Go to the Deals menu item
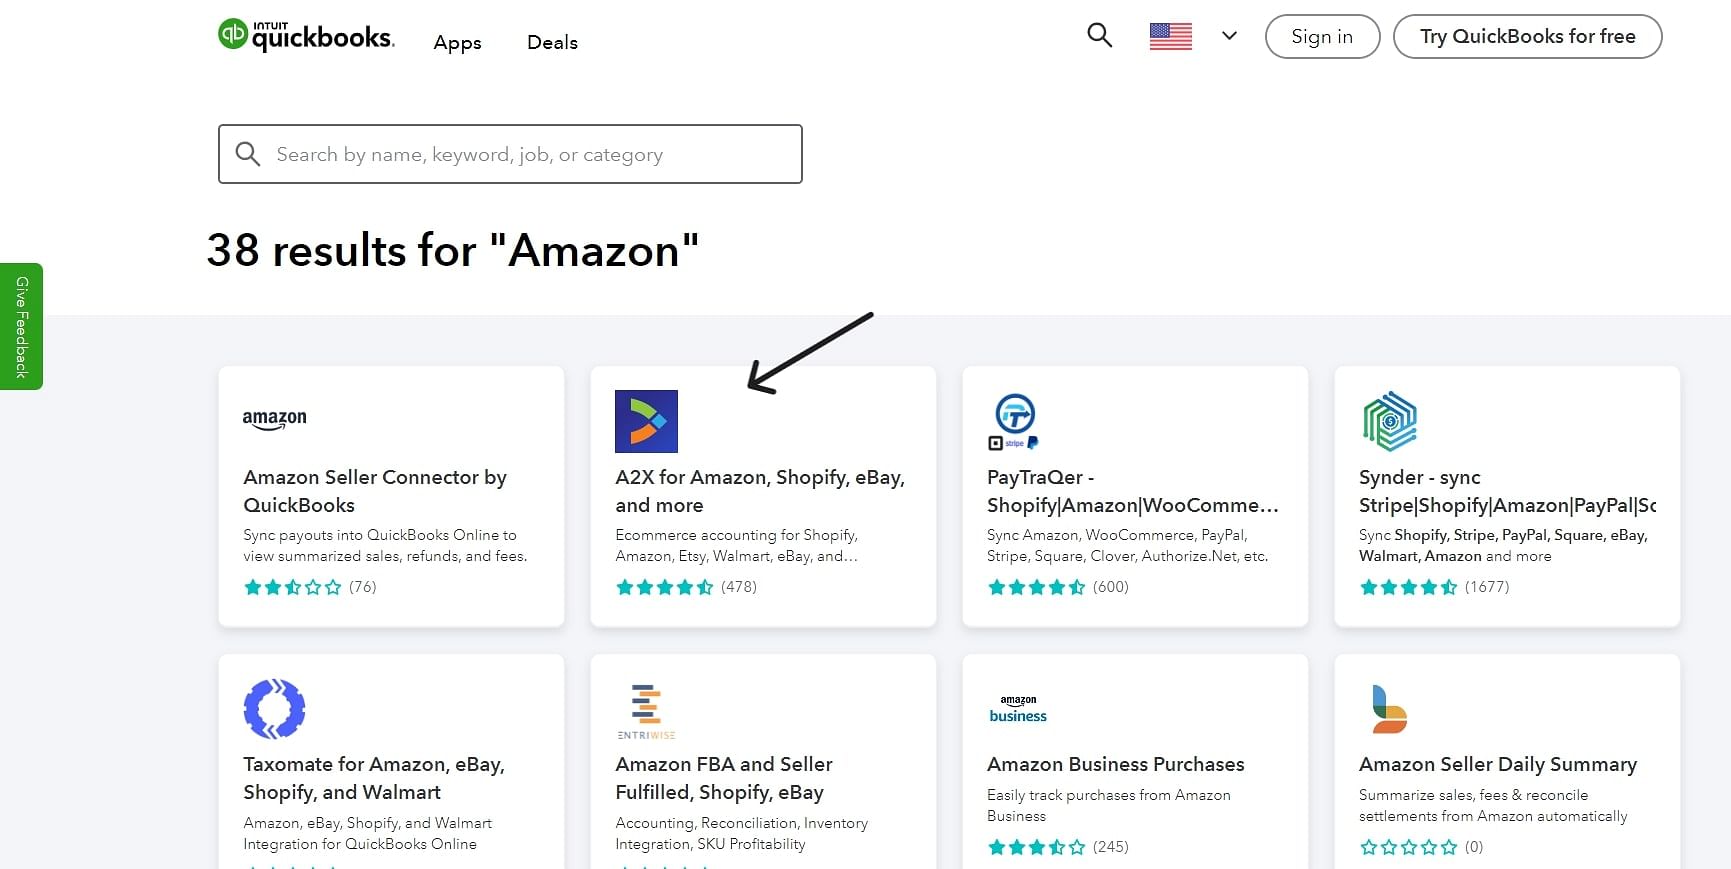Viewport: 1731px width, 869px height. 552,42
